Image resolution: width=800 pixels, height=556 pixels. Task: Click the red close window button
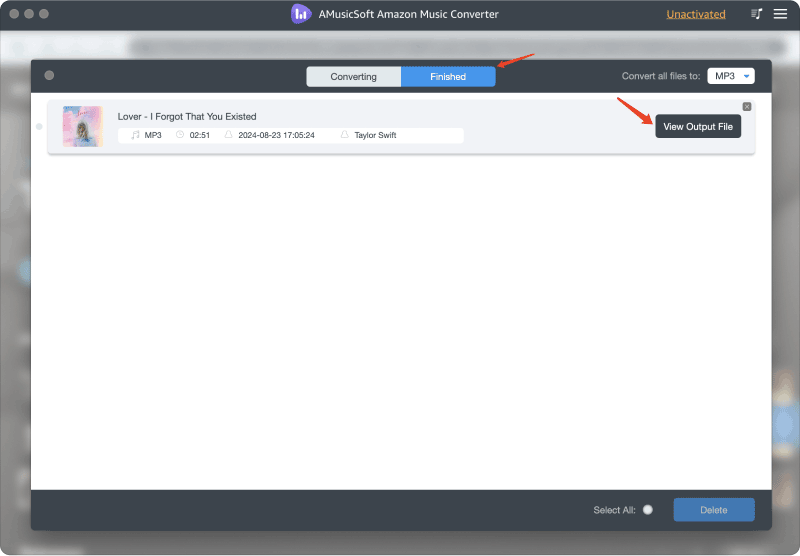[14, 14]
